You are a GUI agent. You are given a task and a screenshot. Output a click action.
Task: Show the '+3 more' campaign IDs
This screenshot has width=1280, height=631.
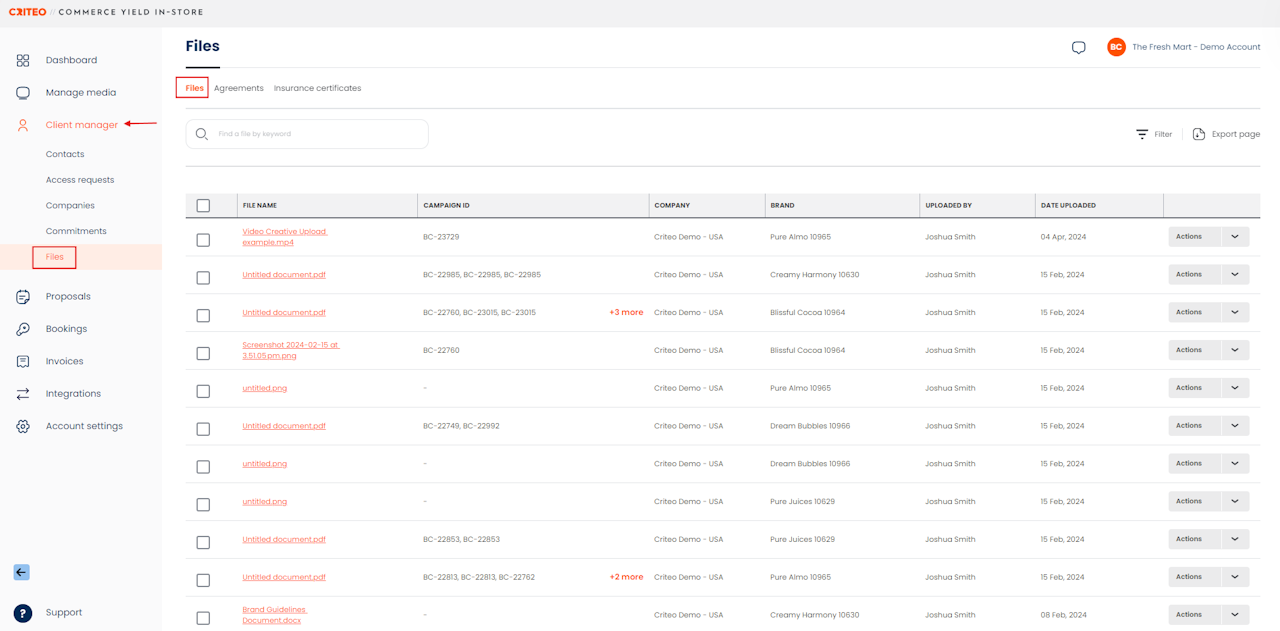coord(626,313)
